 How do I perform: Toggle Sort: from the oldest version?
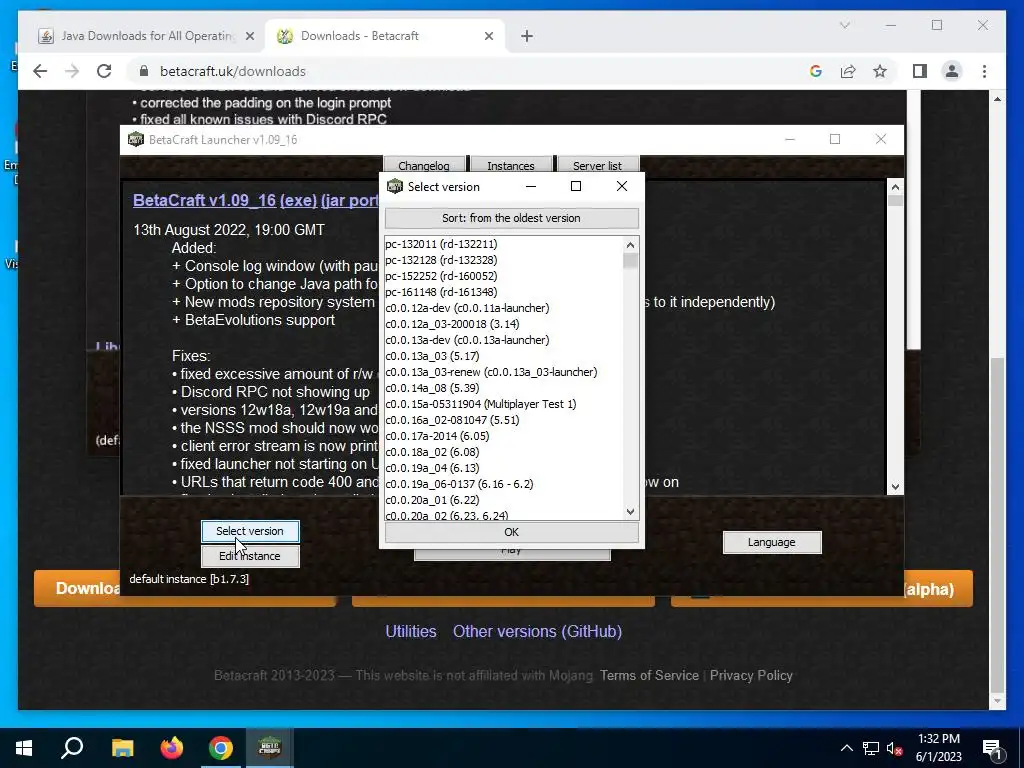click(x=511, y=218)
